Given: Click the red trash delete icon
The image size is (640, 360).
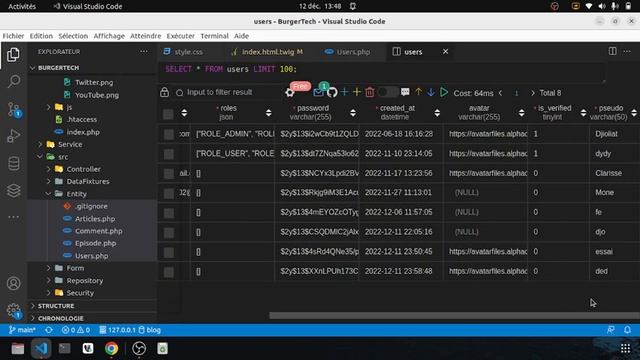Looking at the screenshot, I should pyautogui.click(x=369, y=92).
